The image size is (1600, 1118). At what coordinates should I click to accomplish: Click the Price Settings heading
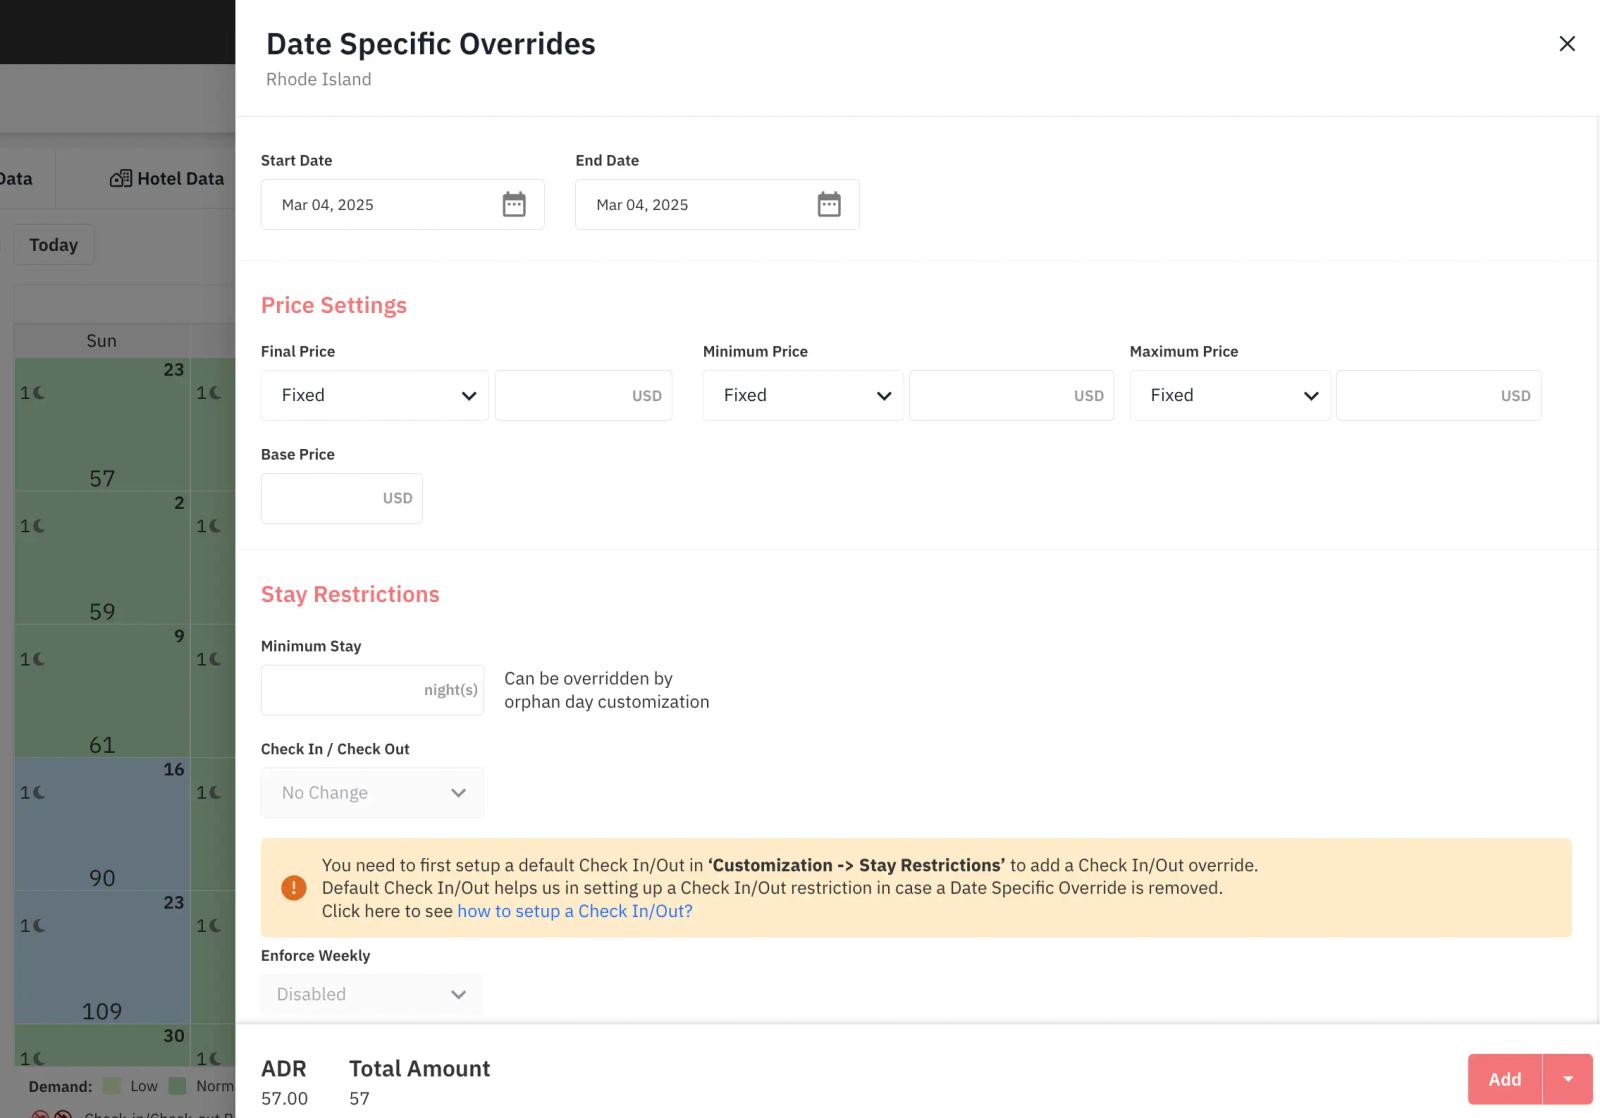click(x=334, y=305)
